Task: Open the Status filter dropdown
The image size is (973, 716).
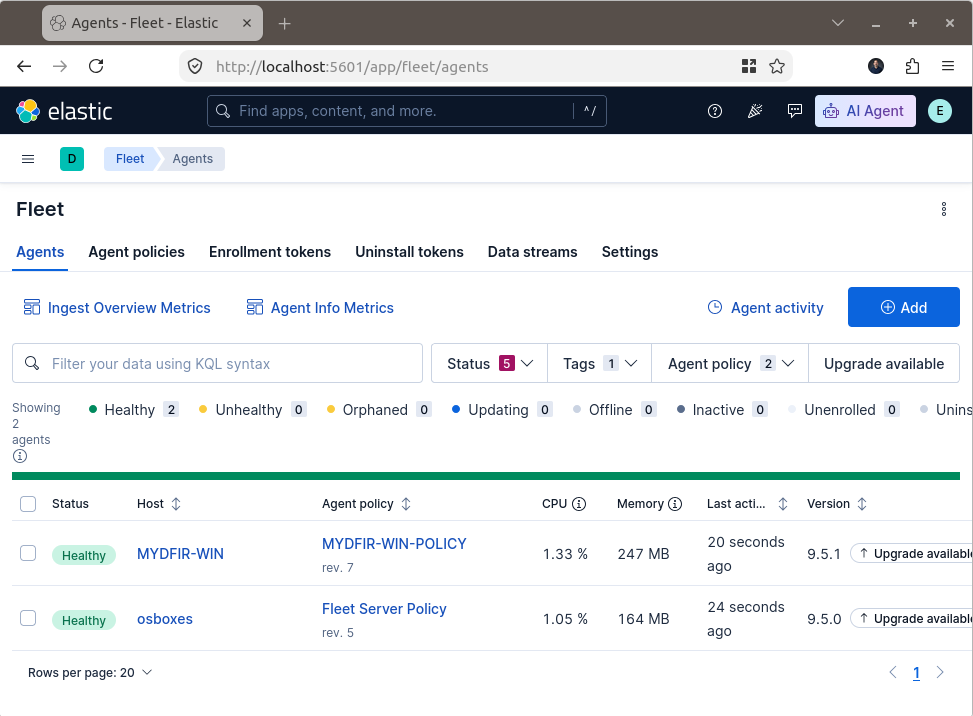Action: click(490, 364)
